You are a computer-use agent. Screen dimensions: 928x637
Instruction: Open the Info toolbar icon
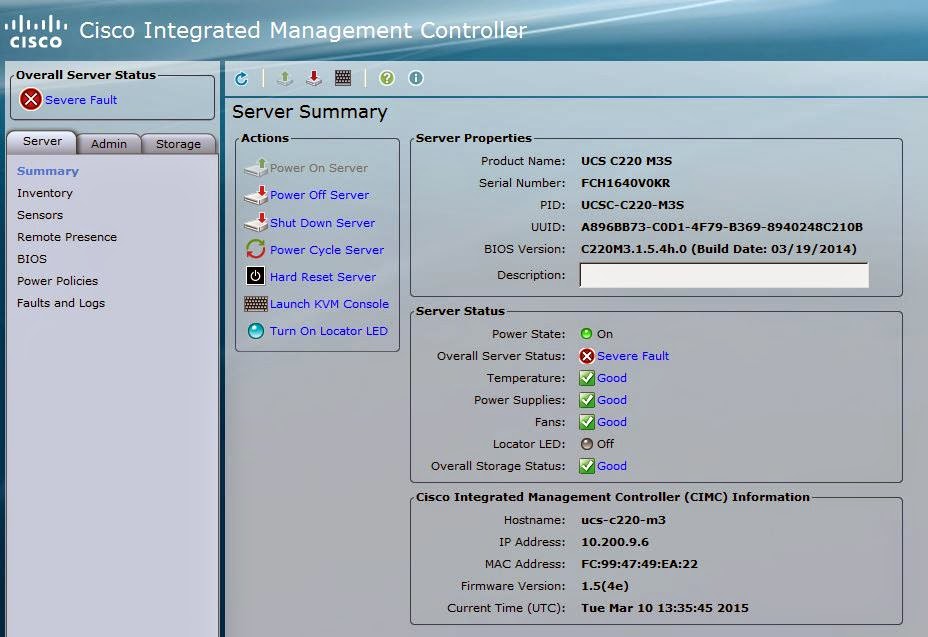[416, 78]
